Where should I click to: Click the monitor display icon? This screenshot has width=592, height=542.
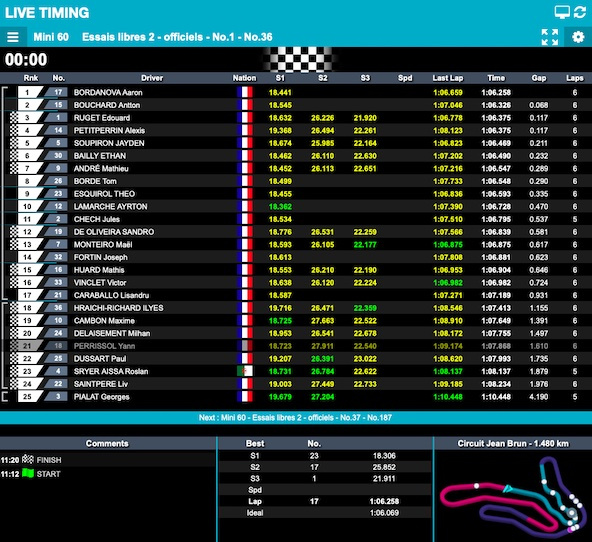point(562,12)
